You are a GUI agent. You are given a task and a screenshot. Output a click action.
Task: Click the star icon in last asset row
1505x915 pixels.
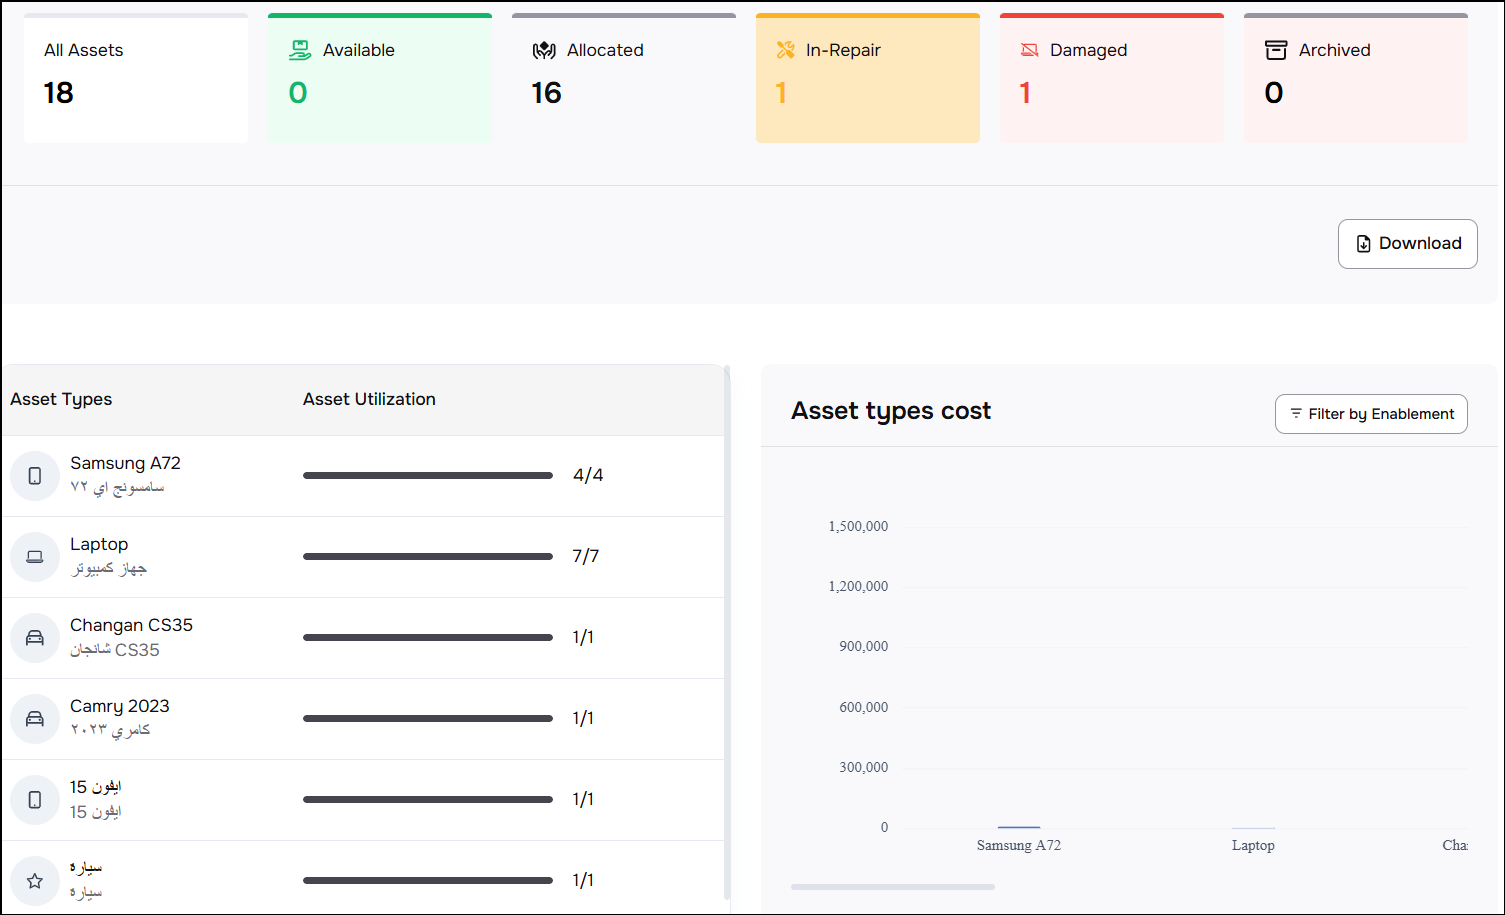[x=35, y=881]
